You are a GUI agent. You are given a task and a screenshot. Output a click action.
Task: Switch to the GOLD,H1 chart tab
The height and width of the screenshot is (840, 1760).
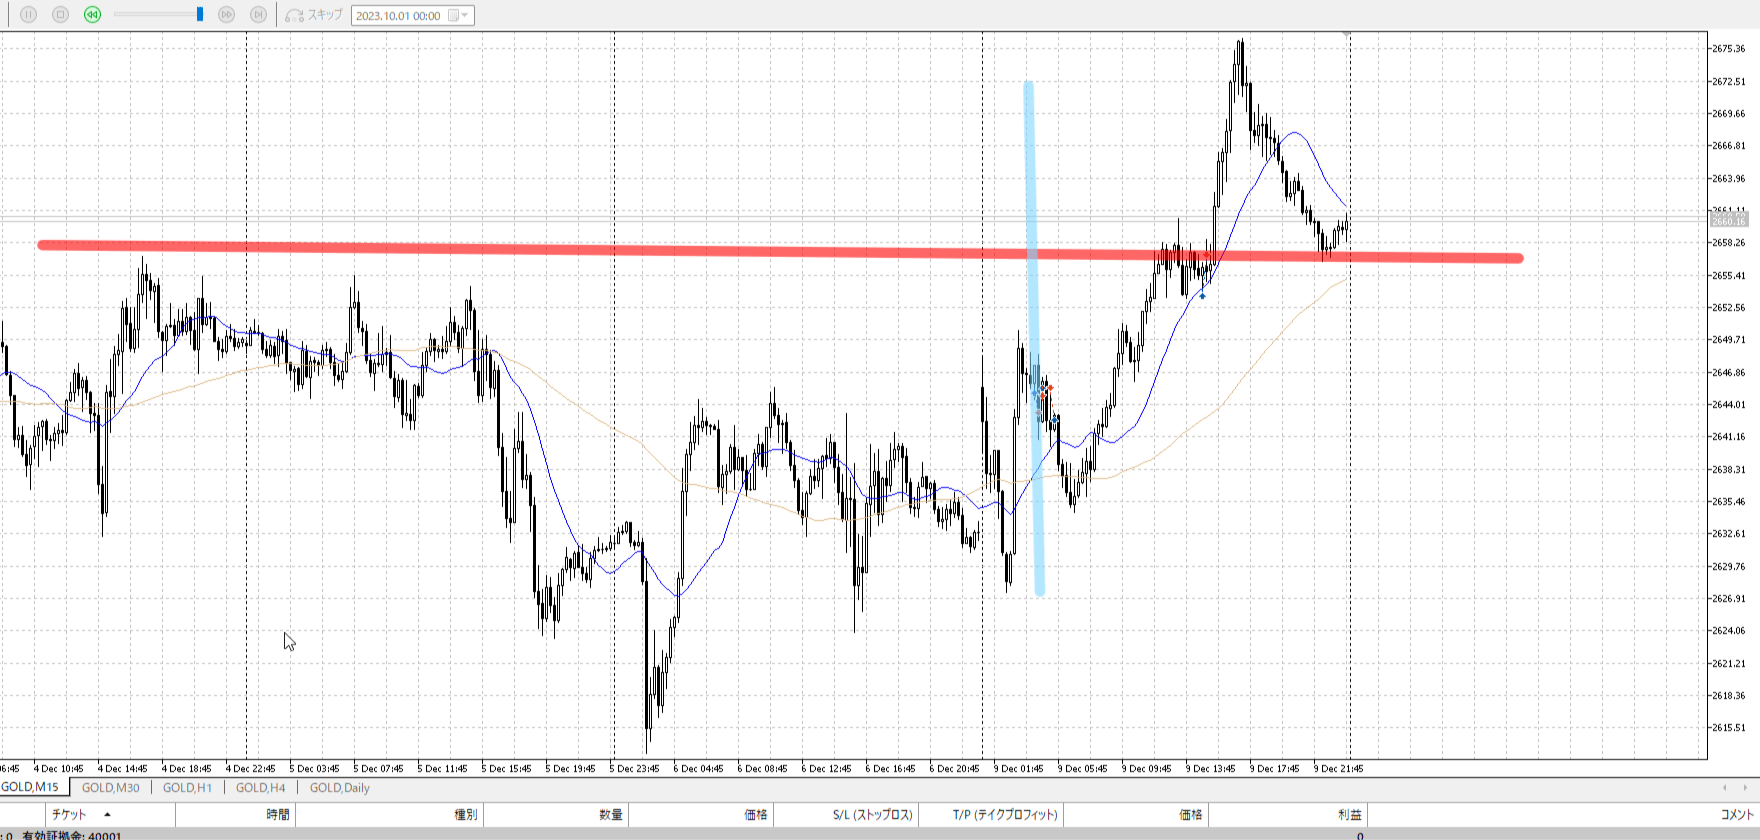tap(187, 788)
